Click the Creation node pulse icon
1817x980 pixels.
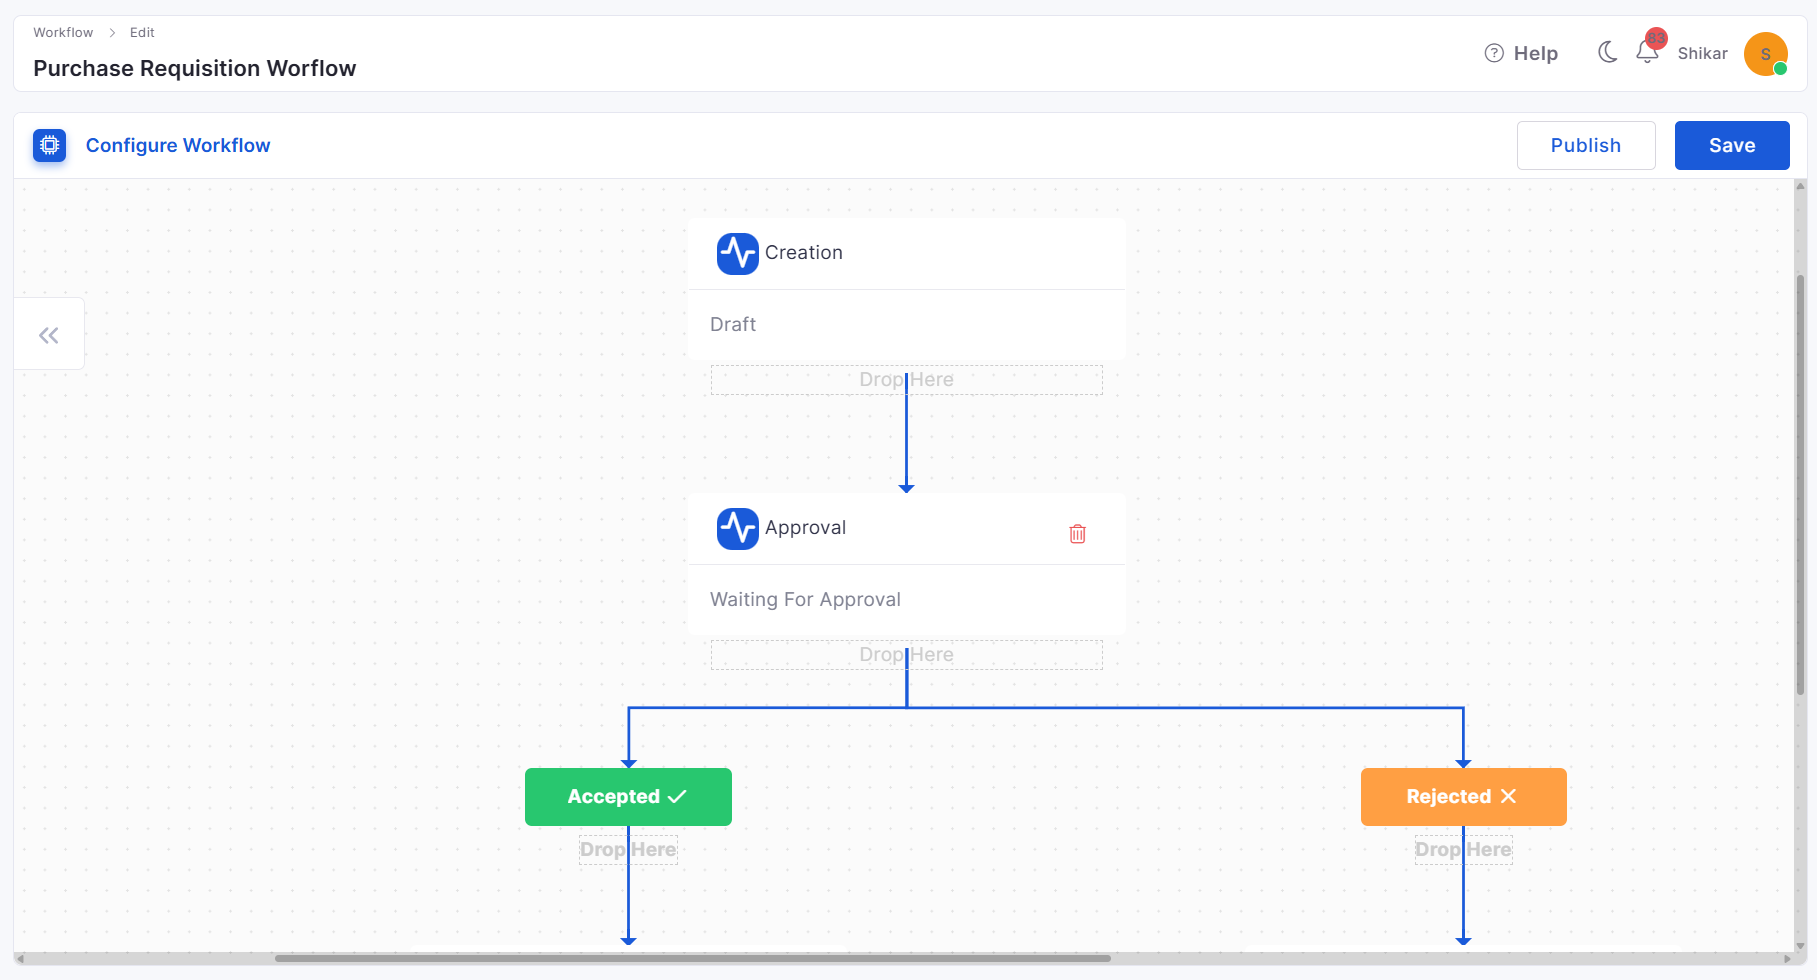point(738,253)
